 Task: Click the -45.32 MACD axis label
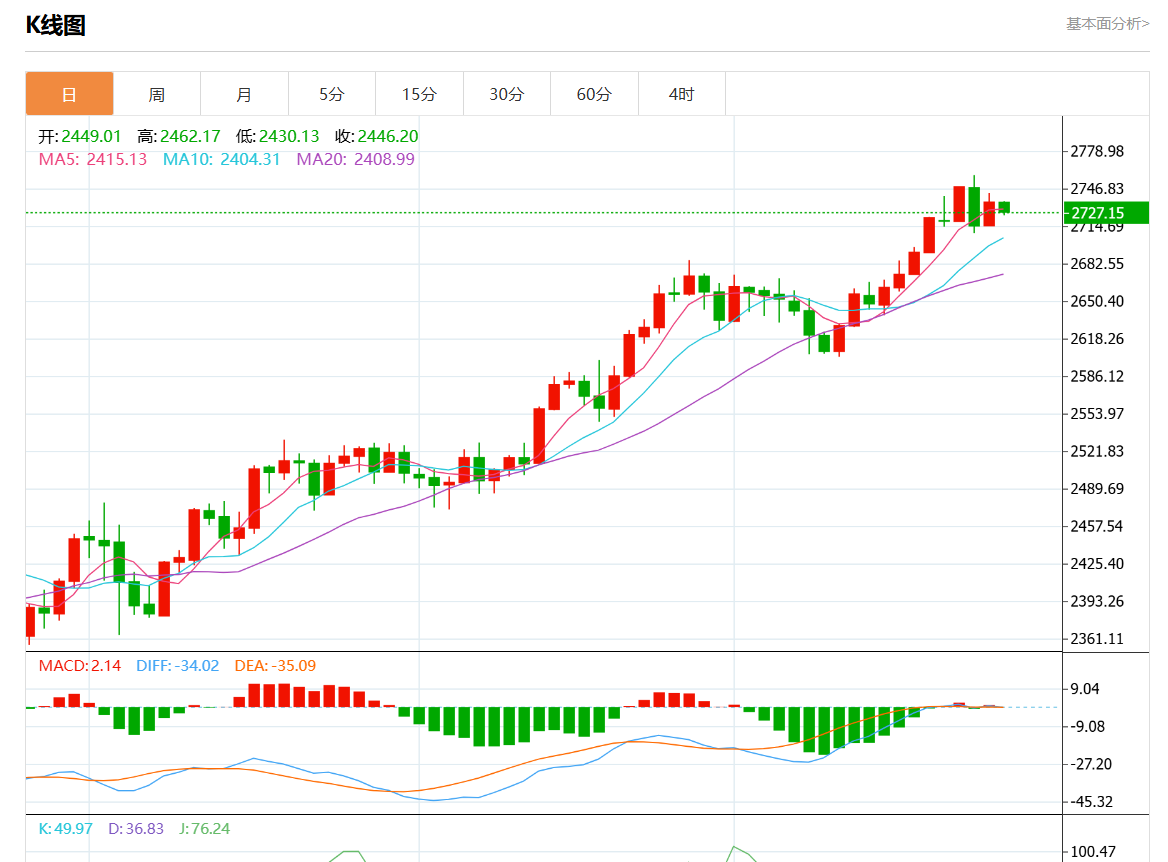pos(1091,802)
